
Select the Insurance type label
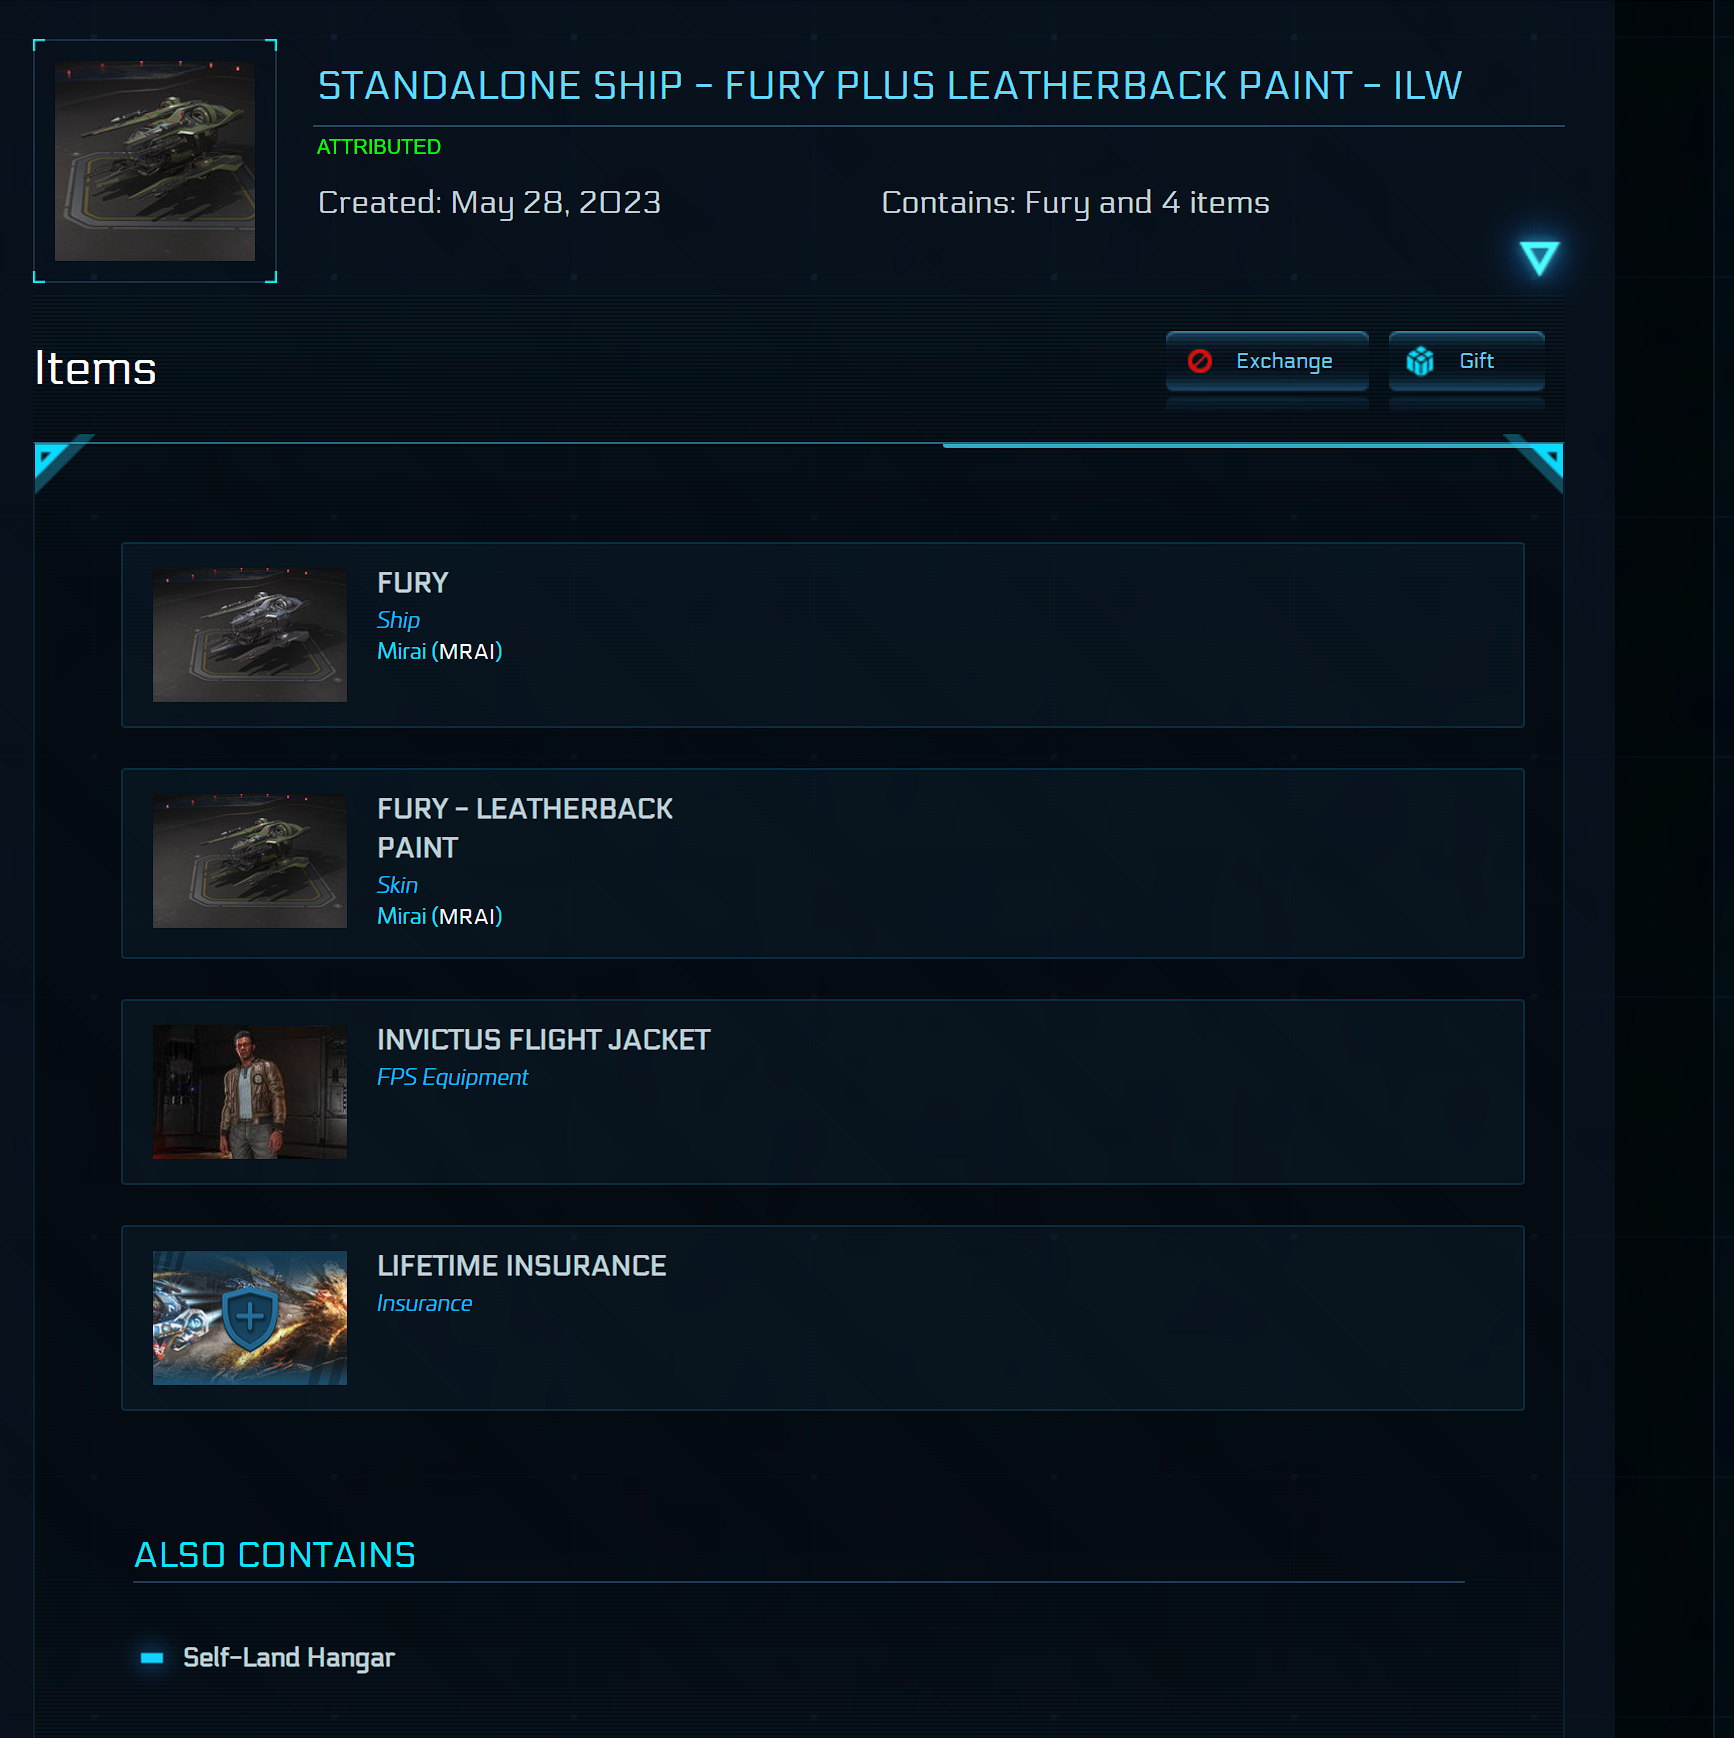424,1303
